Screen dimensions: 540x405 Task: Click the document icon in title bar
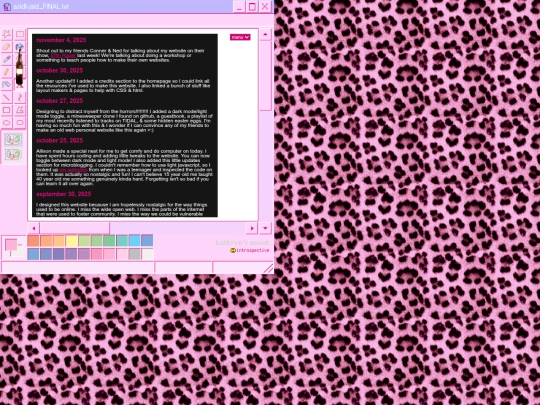point(7,6)
